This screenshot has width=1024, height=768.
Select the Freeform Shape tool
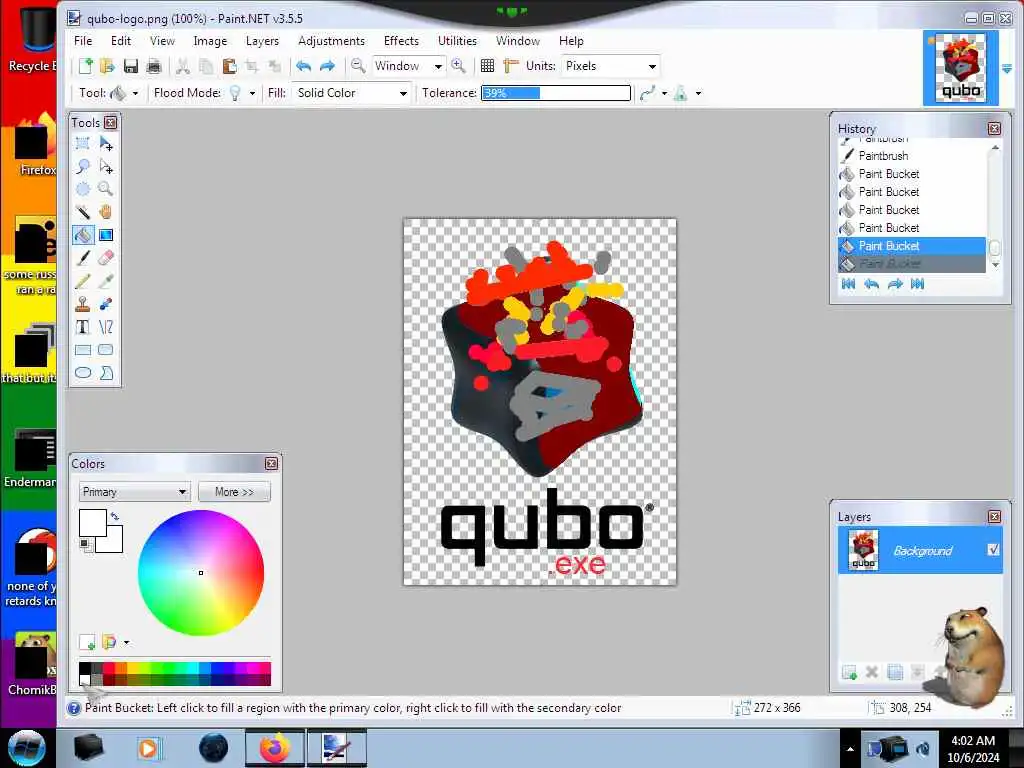click(x=106, y=373)
